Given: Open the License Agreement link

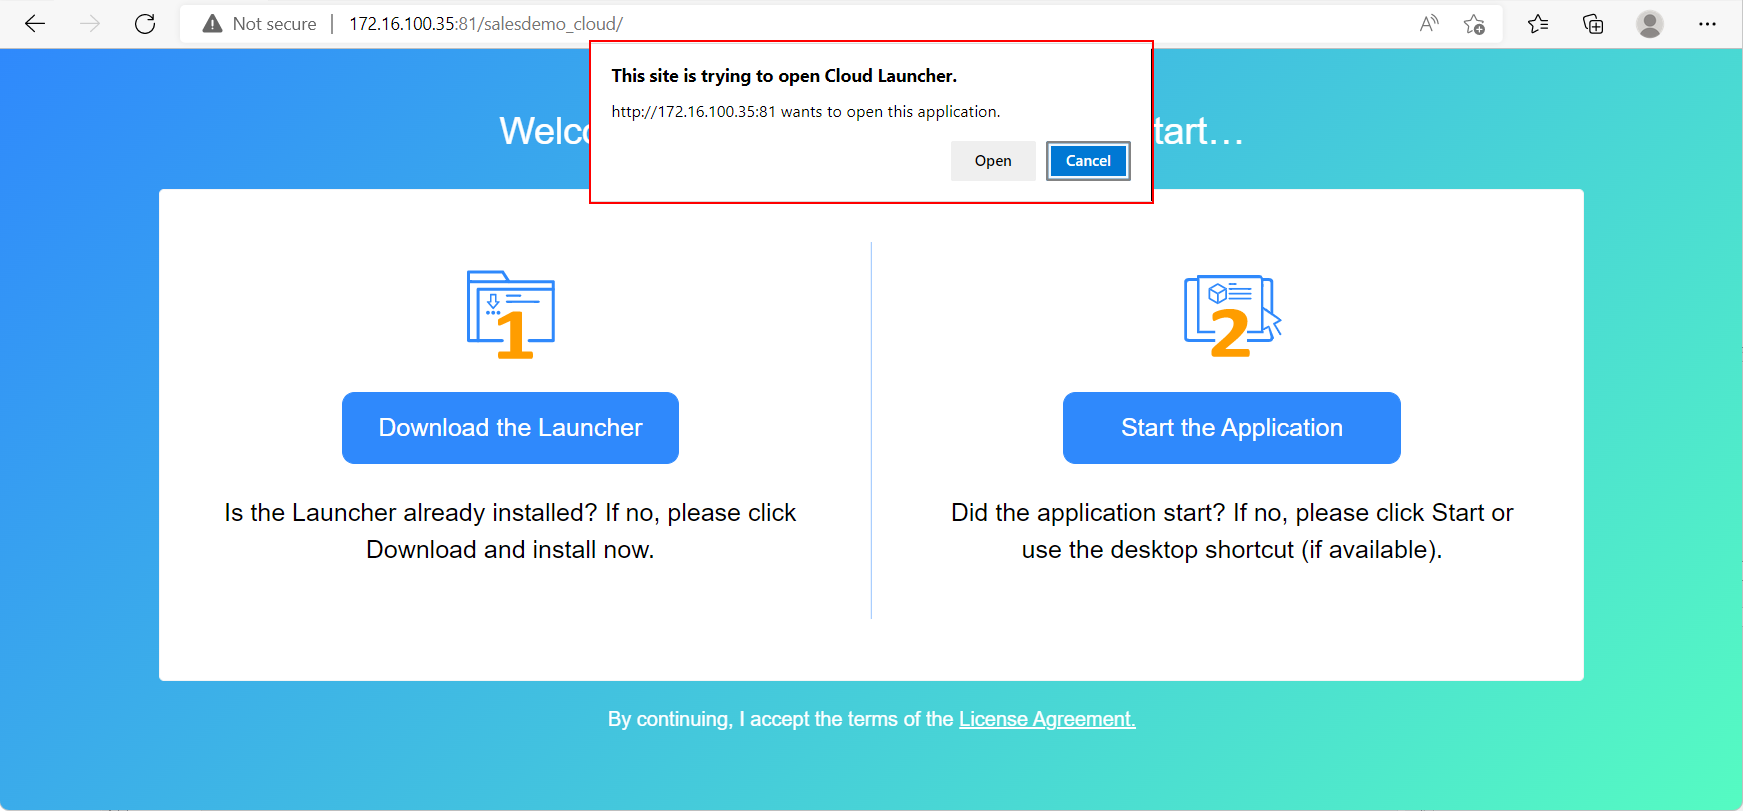Looking at the screenshot, I should (1047, 719).
